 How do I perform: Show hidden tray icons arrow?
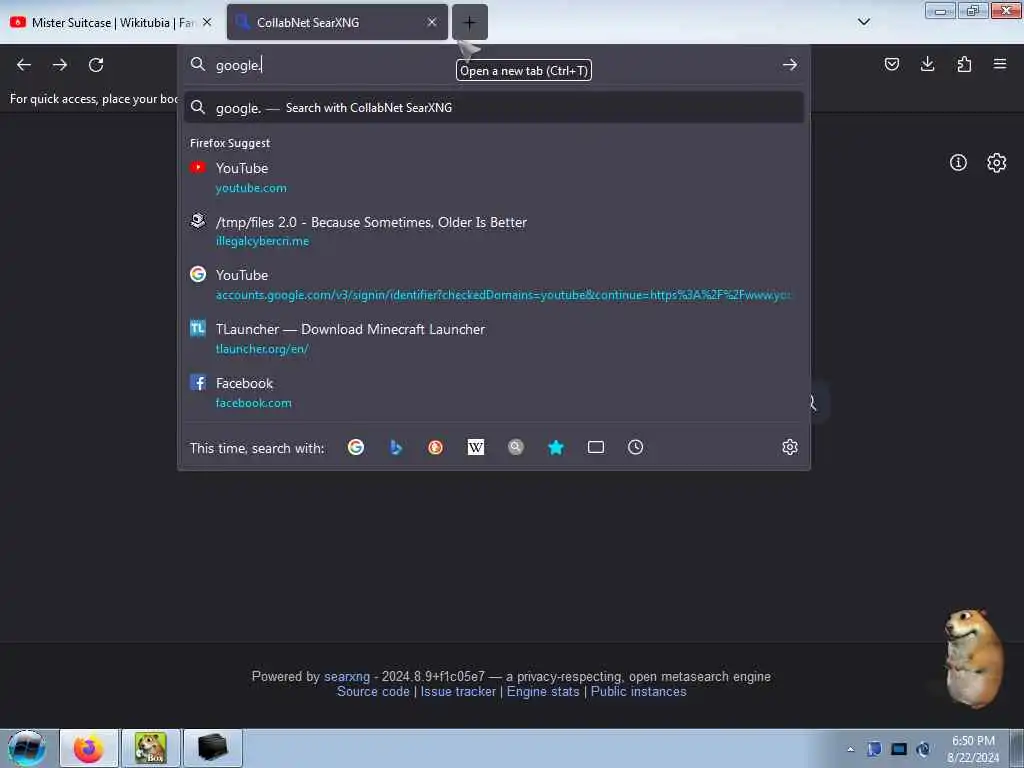[x=850, y=749]
